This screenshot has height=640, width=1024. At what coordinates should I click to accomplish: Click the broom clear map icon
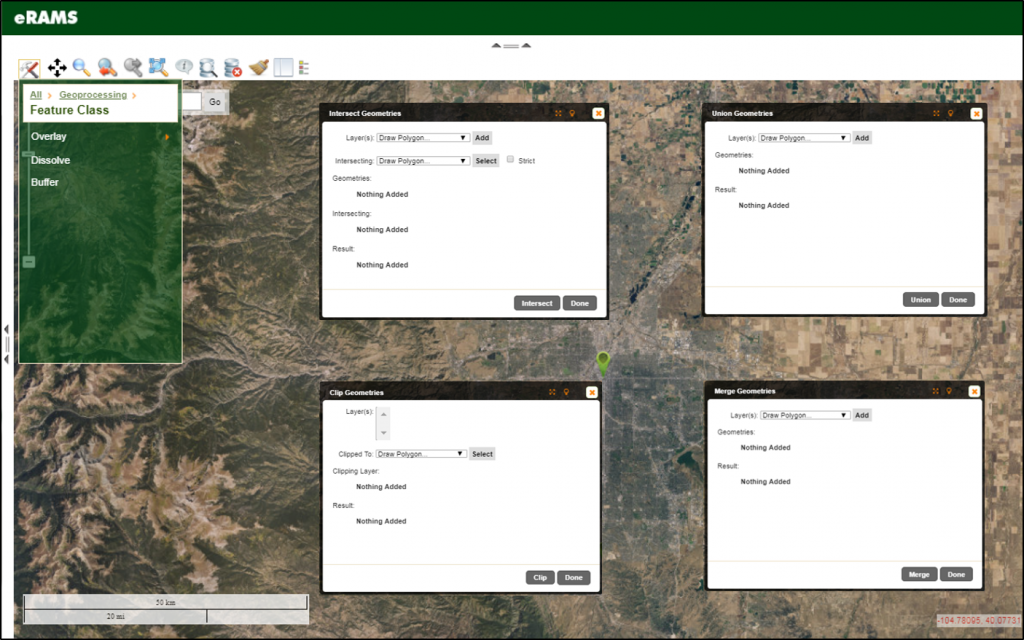(258, 68)
